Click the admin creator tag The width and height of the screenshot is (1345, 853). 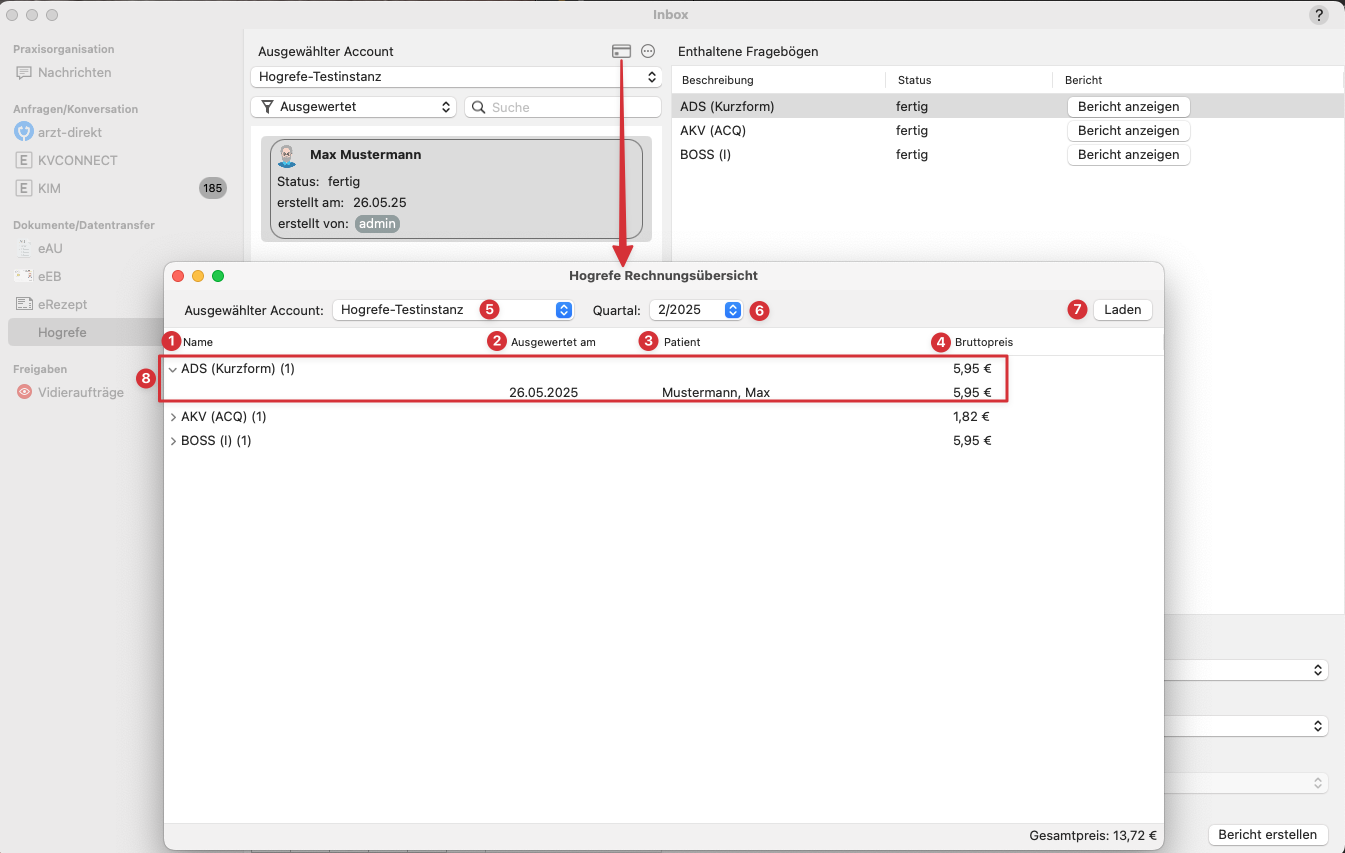(x=377, y=224)
